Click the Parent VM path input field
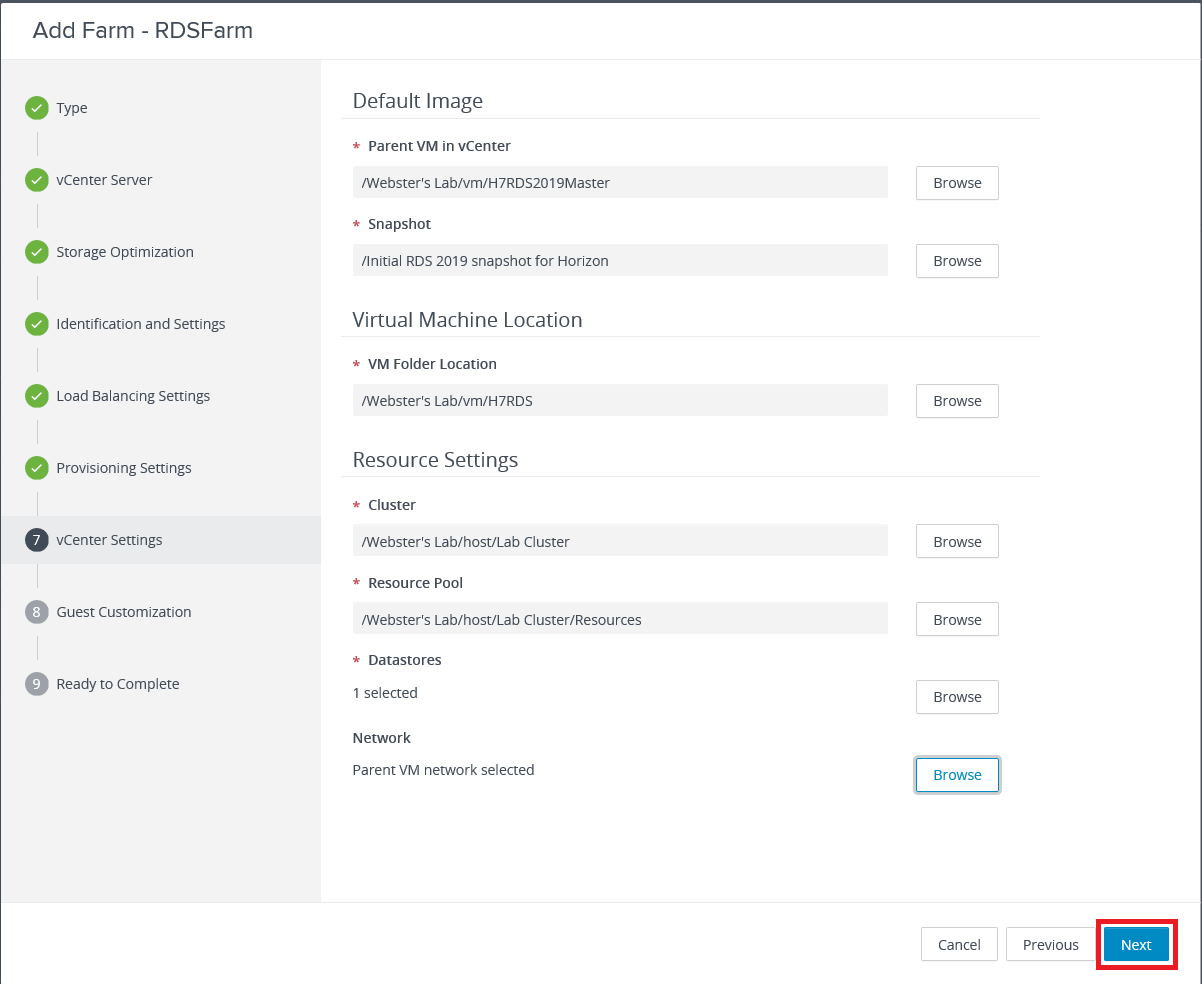The height and width of the screenshot is (984, 1202). pyautogui.click(x=620, y=183)
